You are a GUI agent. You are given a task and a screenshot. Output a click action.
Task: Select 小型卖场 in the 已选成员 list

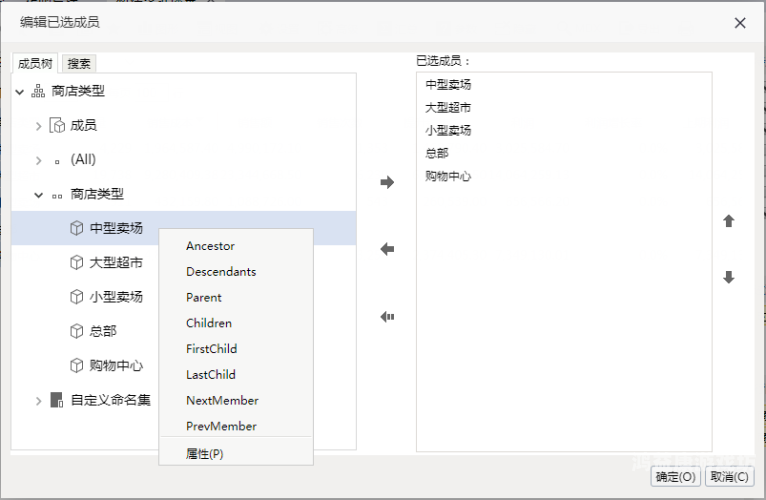[x=448, y=130]
